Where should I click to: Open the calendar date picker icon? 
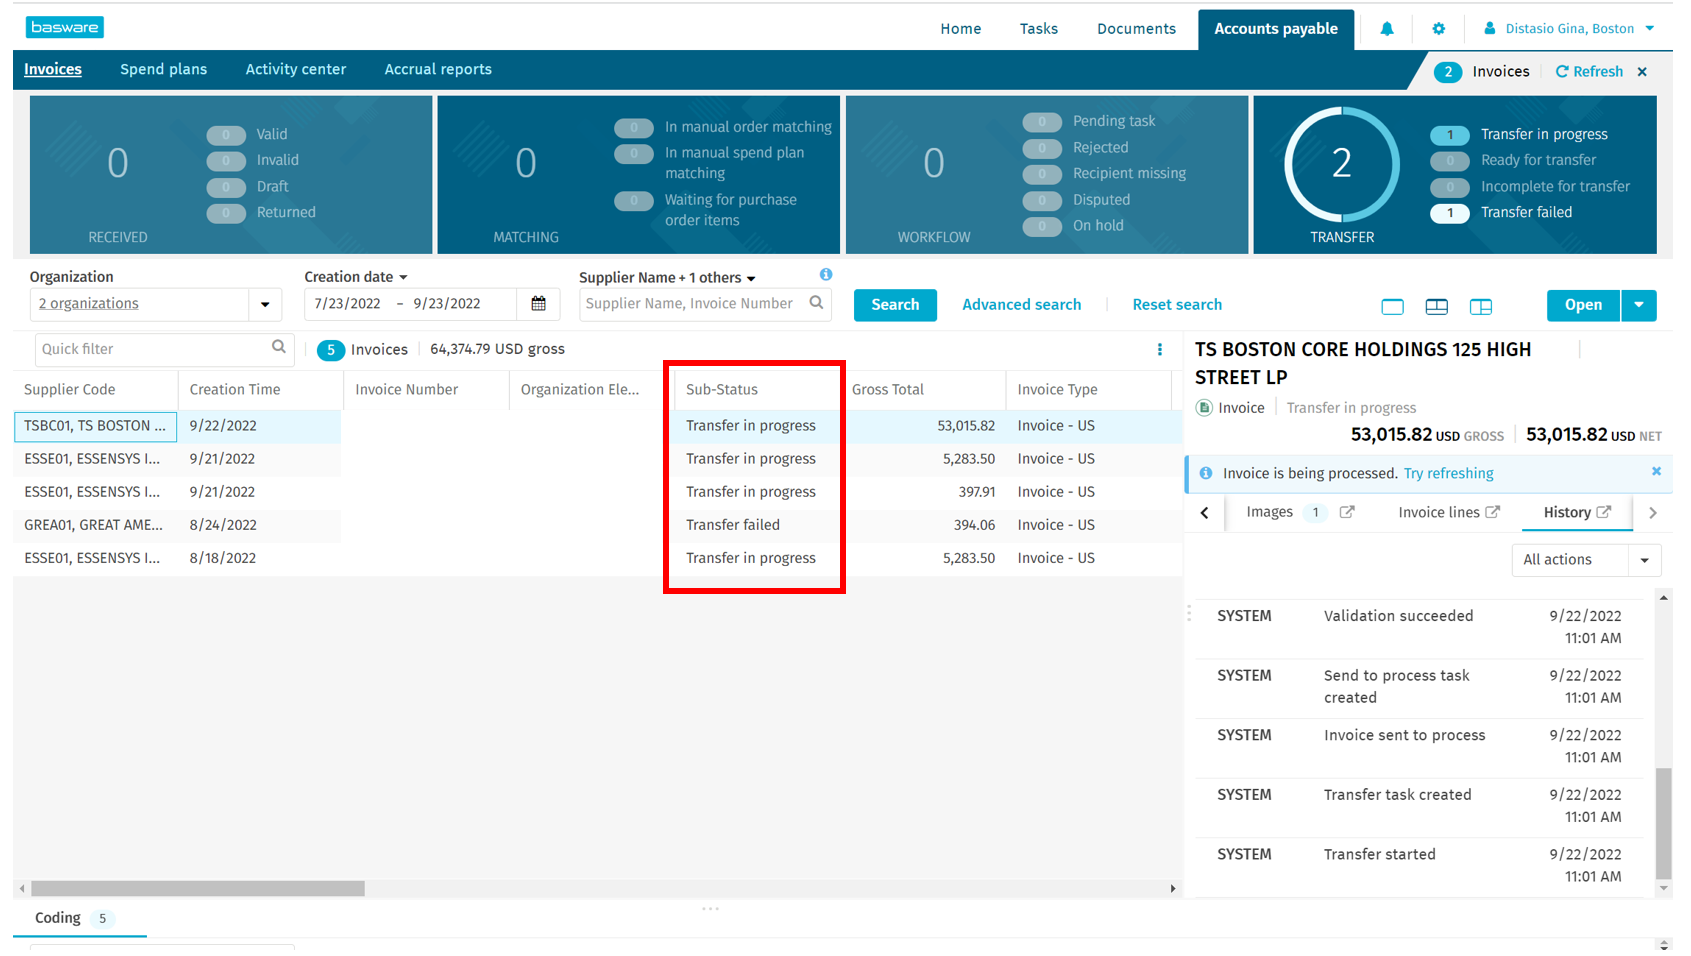tap(538, 304)
